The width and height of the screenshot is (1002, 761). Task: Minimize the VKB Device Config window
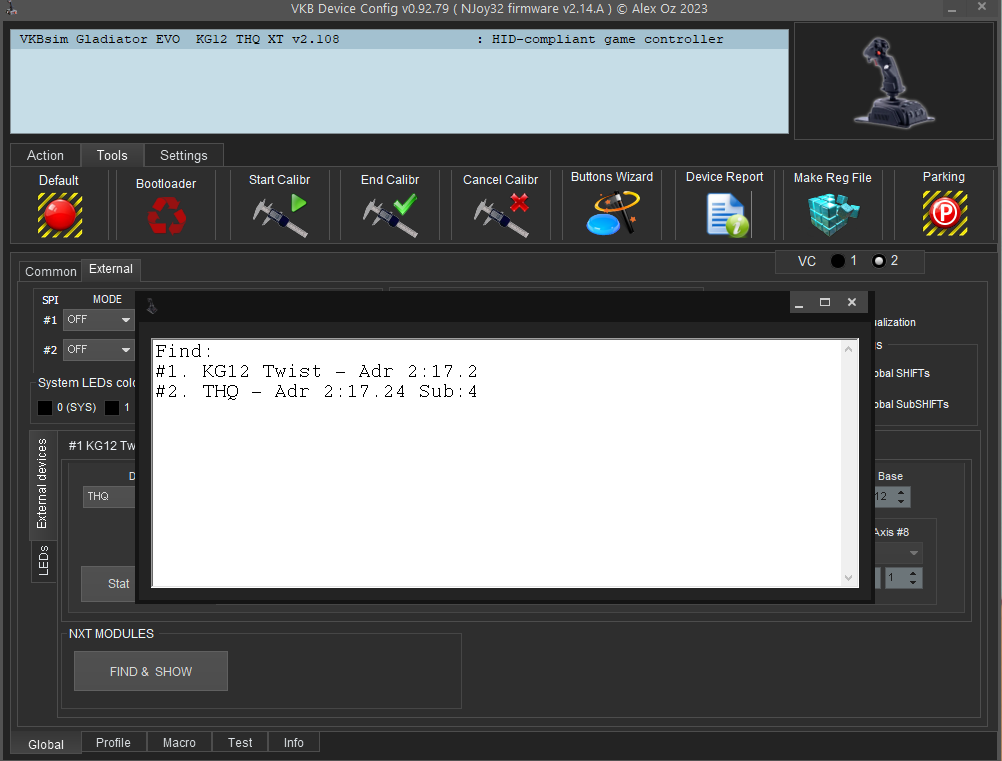[x=952, y=9]
